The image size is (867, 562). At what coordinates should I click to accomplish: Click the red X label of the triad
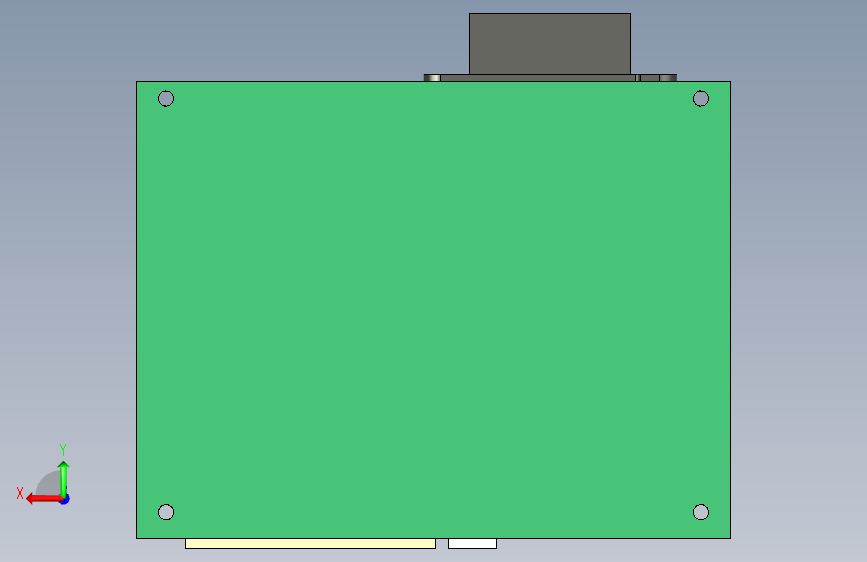[20, 493]
